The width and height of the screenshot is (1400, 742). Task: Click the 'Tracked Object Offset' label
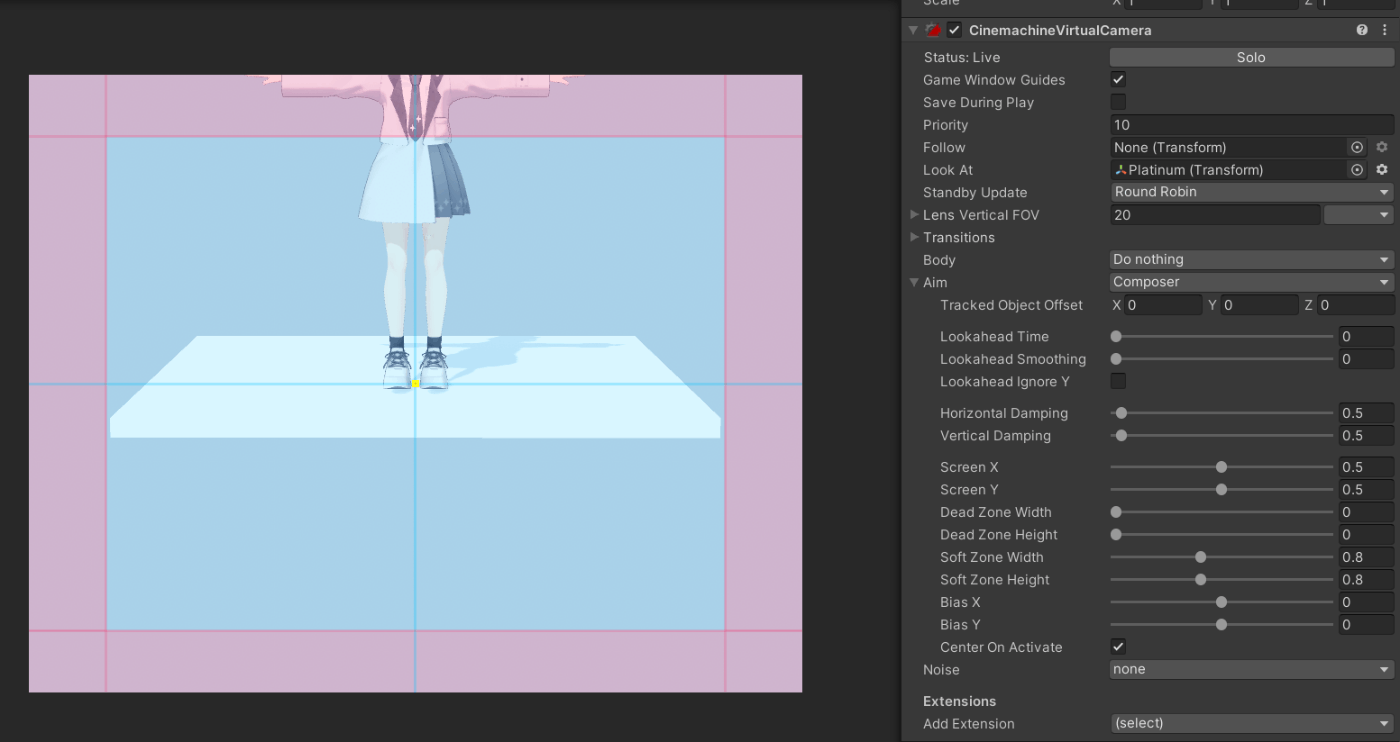coord(1011,305)
